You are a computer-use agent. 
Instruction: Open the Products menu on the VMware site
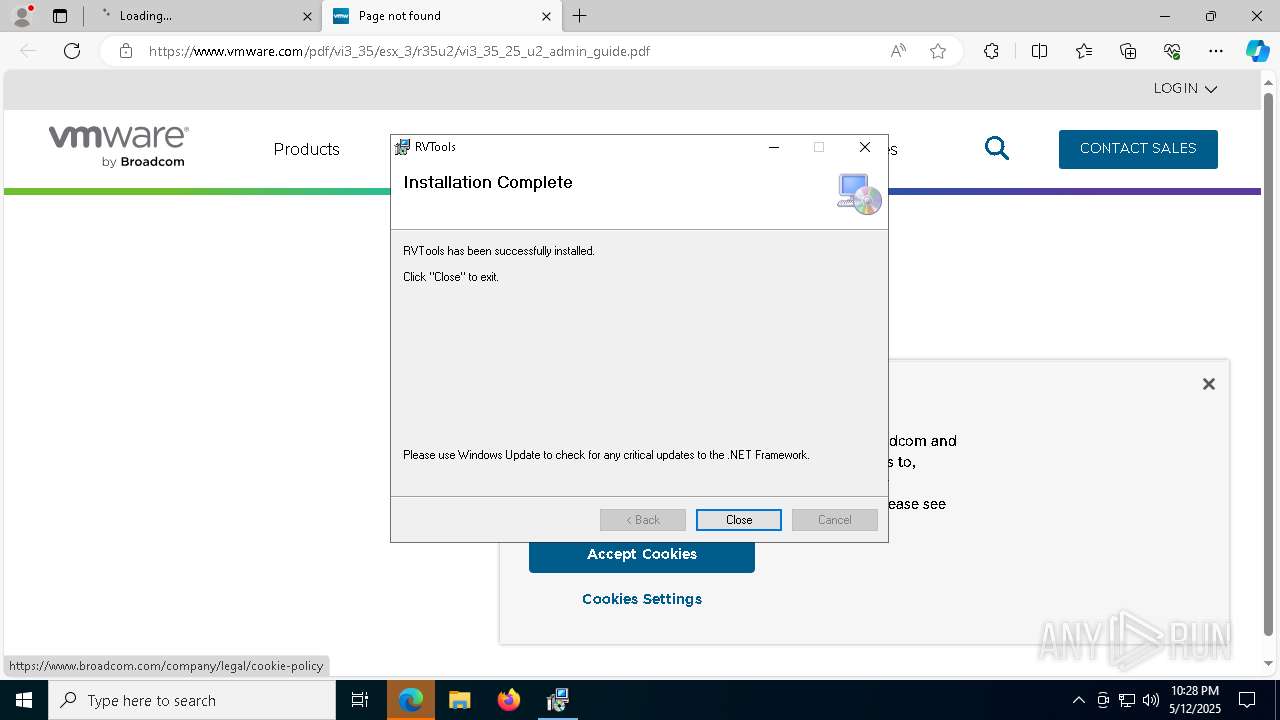pos(307,149)
